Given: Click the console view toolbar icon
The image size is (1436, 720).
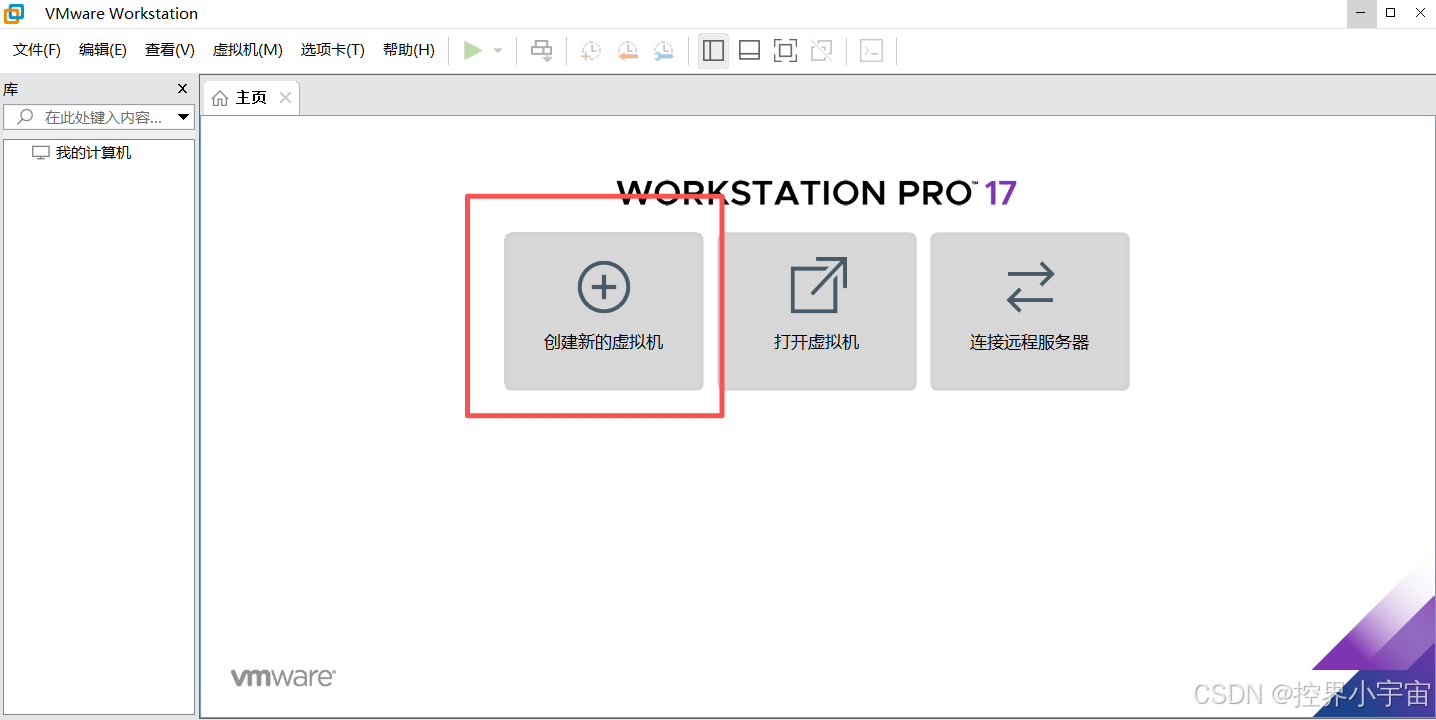Looking at the screenshot, I should point(871,50).
